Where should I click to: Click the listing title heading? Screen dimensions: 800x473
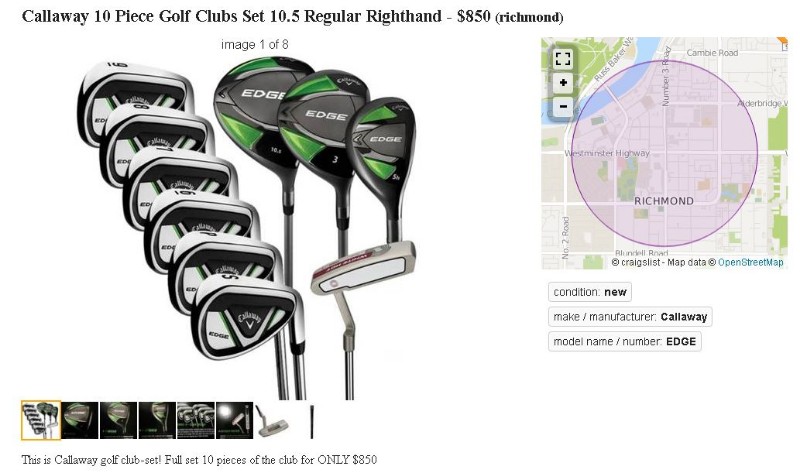coord(292,16)
